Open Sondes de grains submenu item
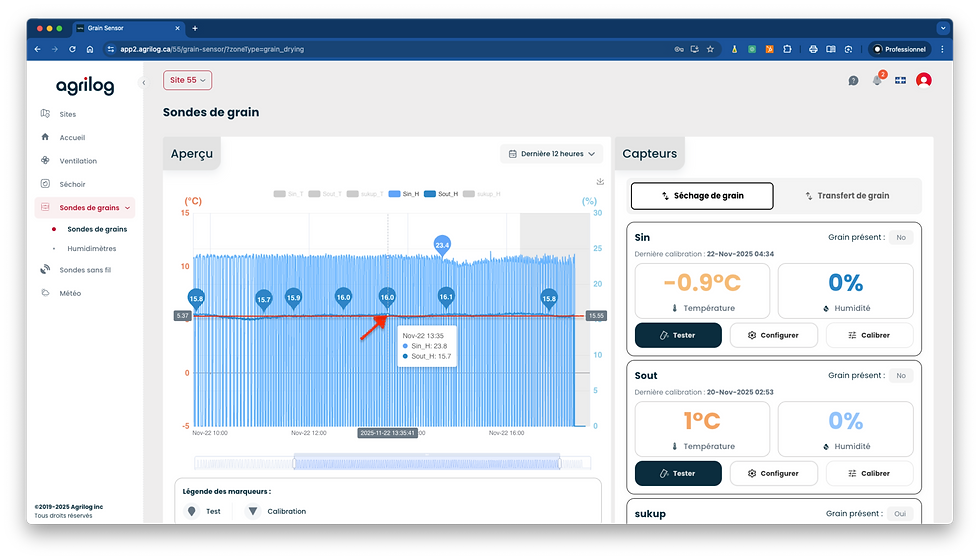This screenshot has height=560, width=980. coord(97,229)
